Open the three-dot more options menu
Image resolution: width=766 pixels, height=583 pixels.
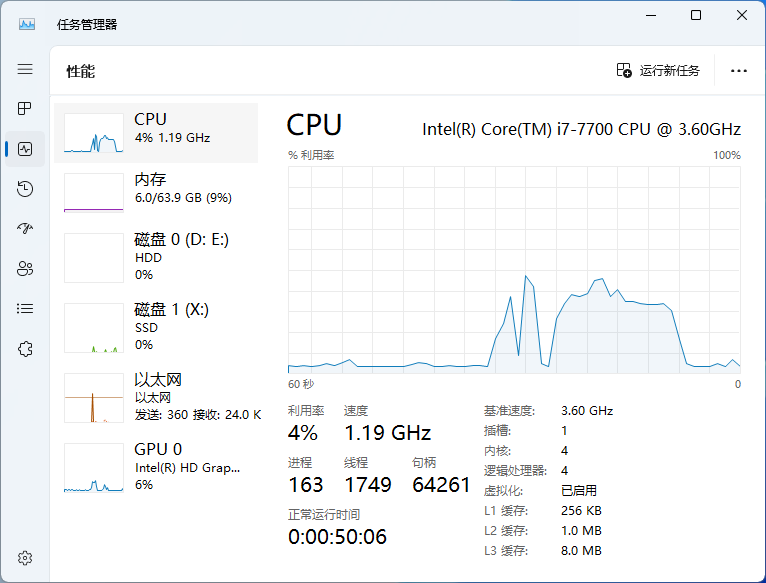click(x=739, y=71)
